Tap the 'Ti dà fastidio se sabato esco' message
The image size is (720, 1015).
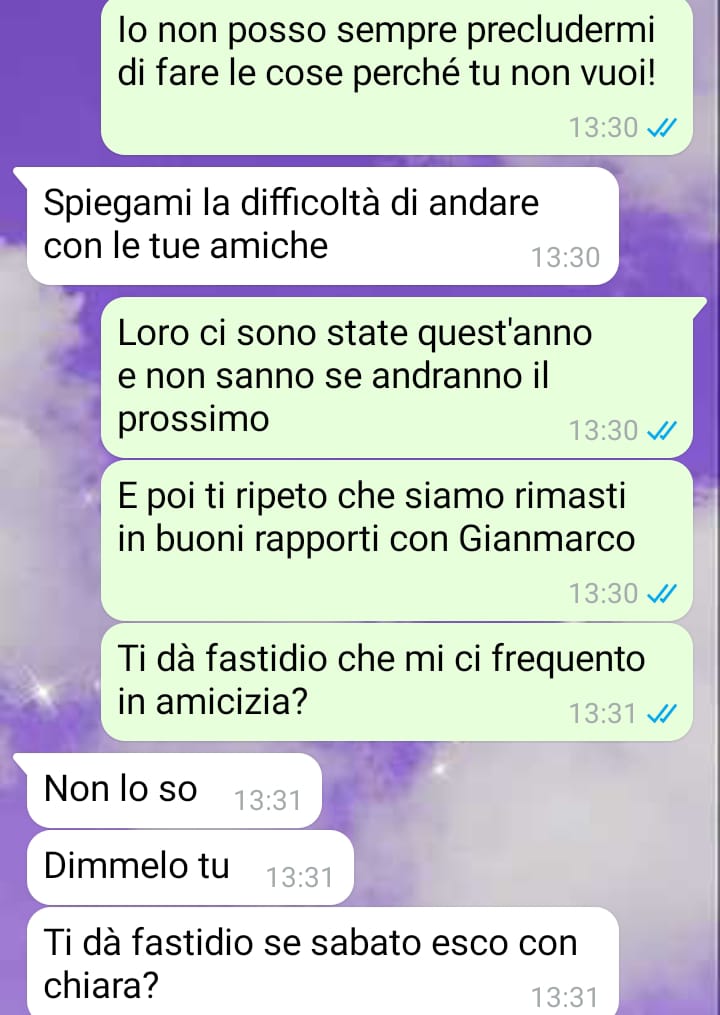click(x=322, y=961)
